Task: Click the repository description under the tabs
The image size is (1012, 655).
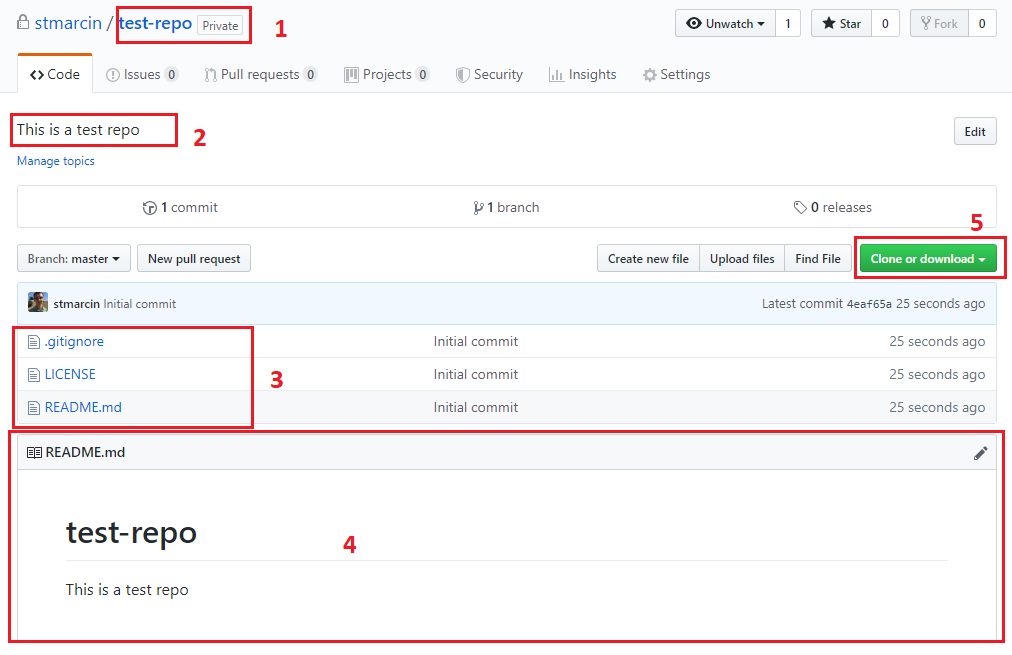Action: [x=78, y=130]
